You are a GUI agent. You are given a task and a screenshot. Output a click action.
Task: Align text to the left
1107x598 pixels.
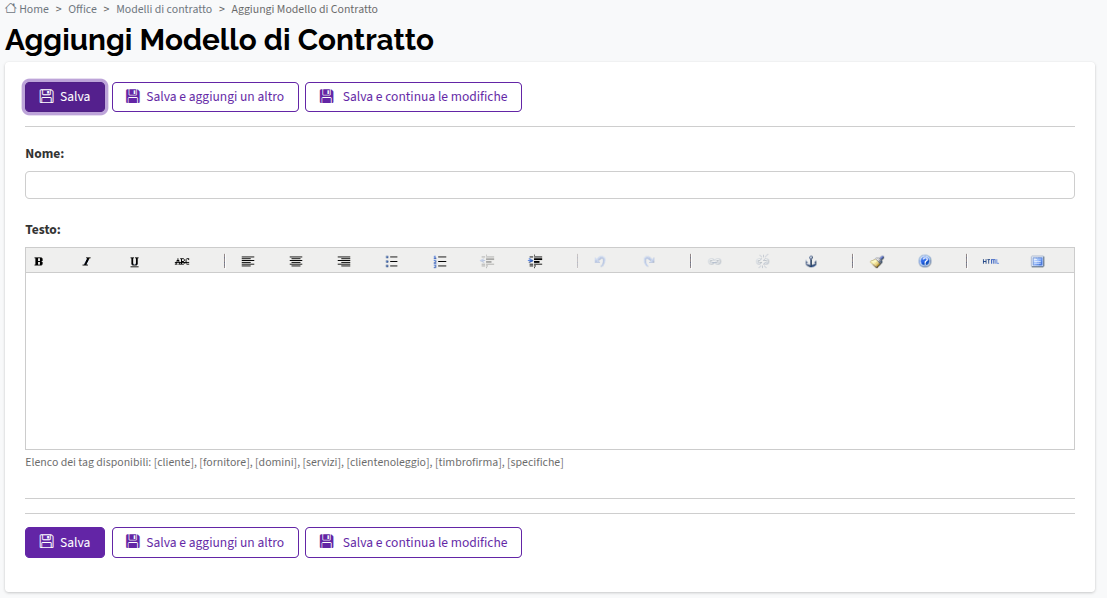click(248, 261)
